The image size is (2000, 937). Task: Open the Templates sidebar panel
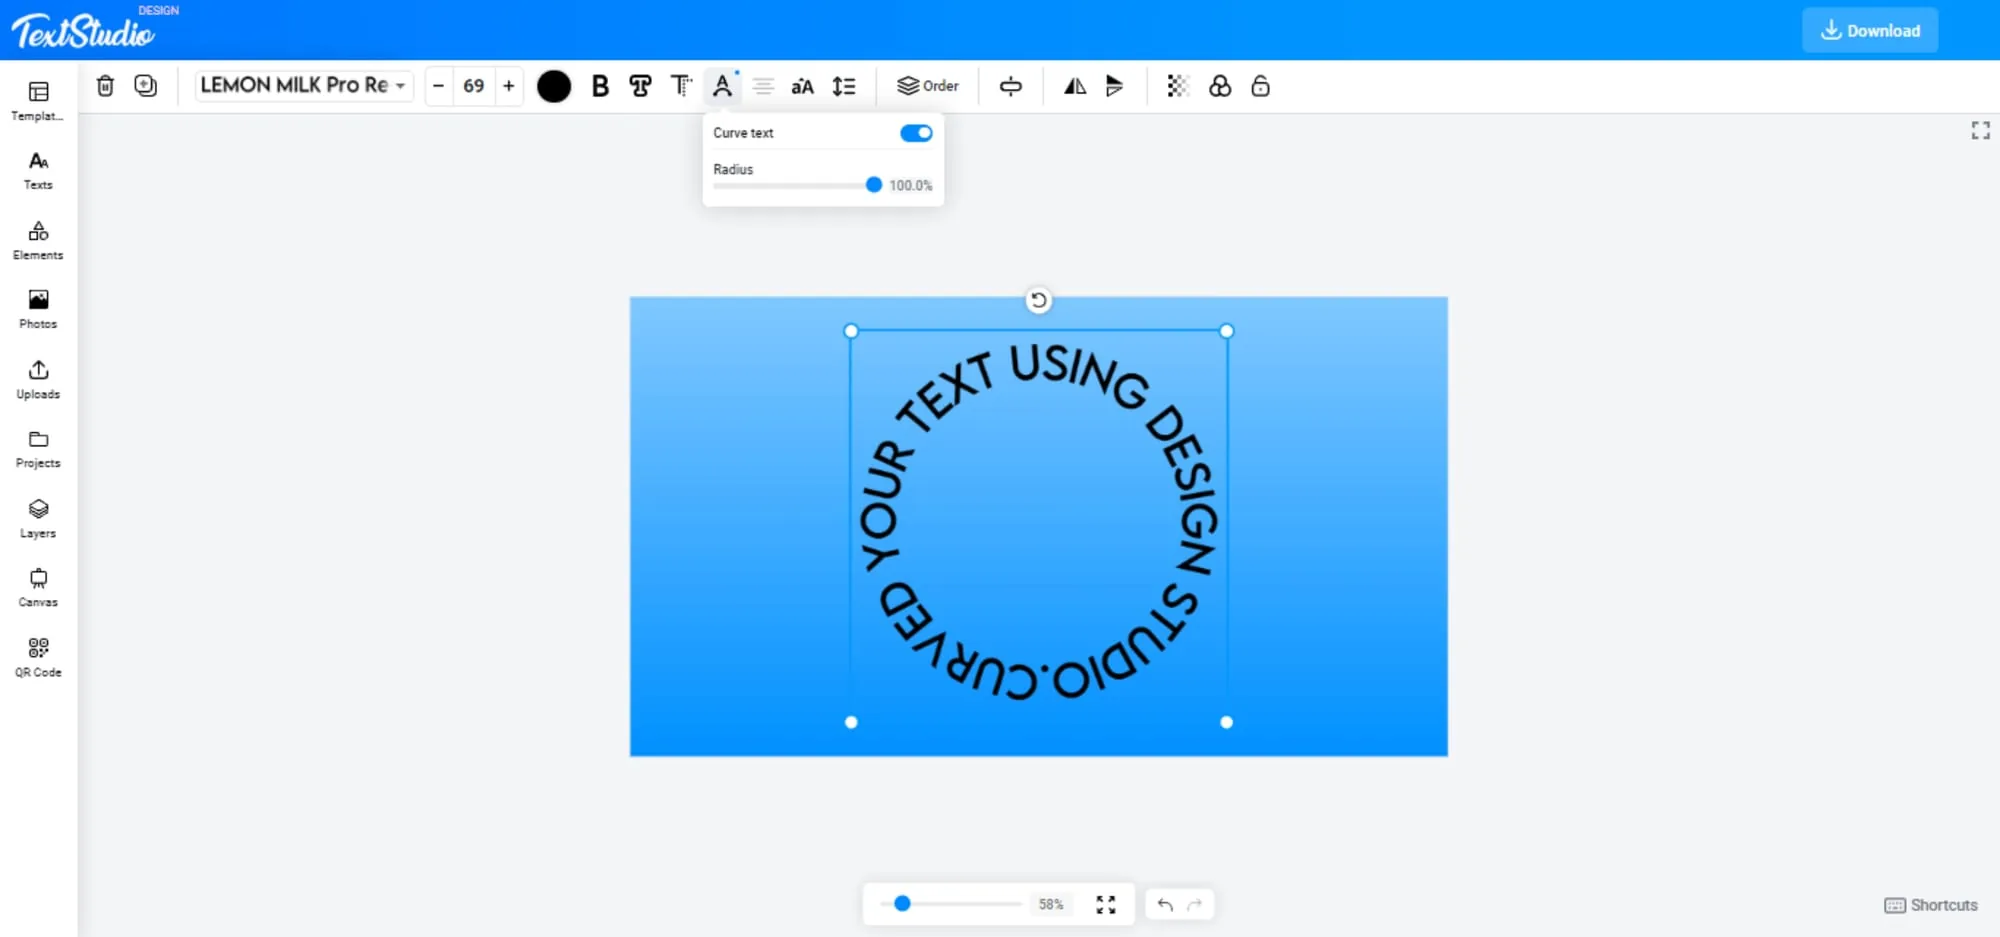click(38, 102)
